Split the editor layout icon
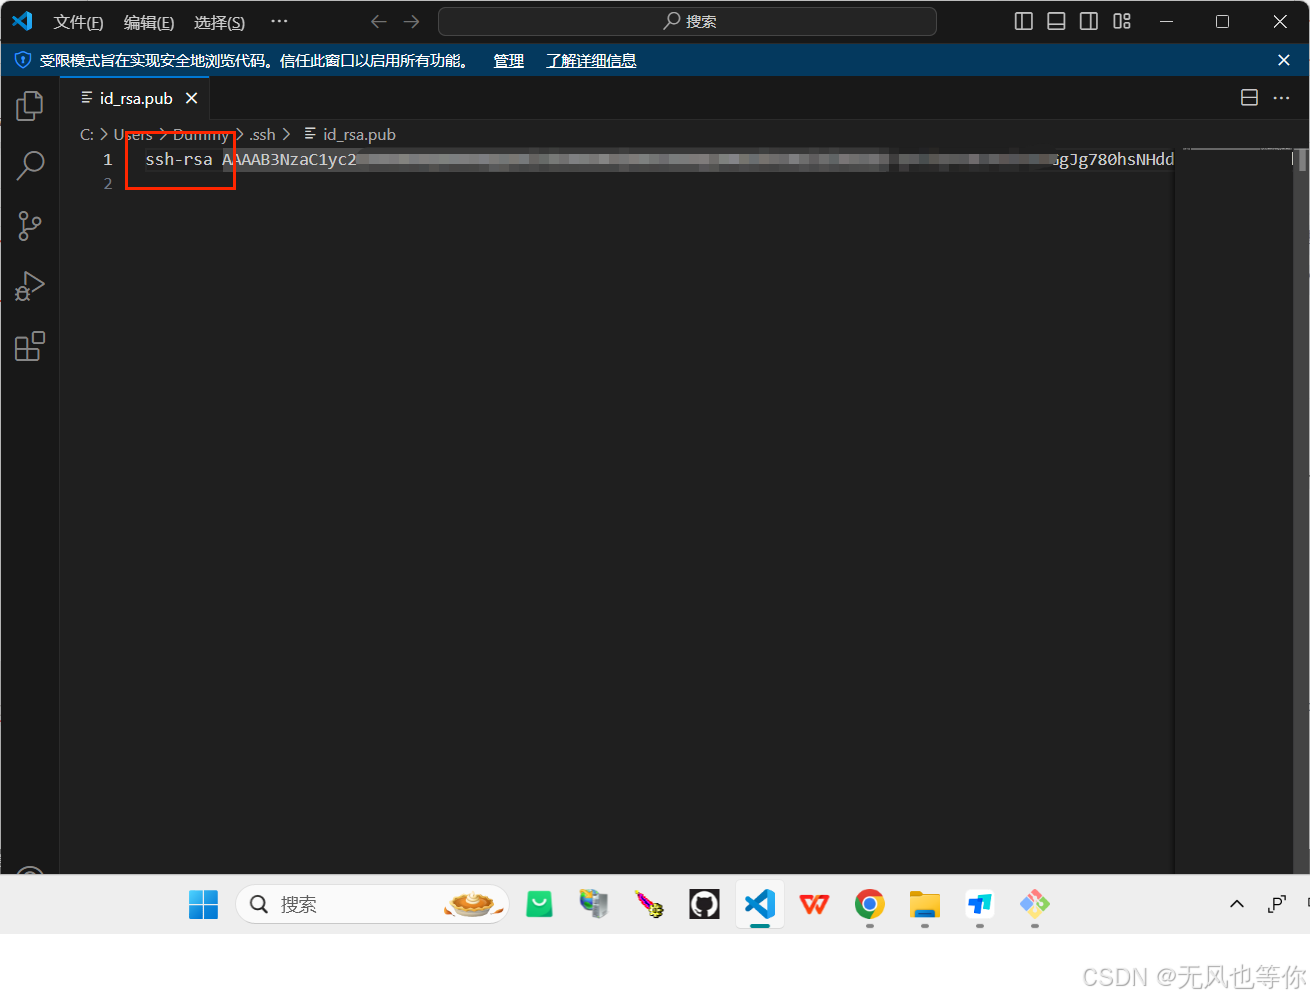This screenshot has width=1310, height=999. pos(1249,97)
